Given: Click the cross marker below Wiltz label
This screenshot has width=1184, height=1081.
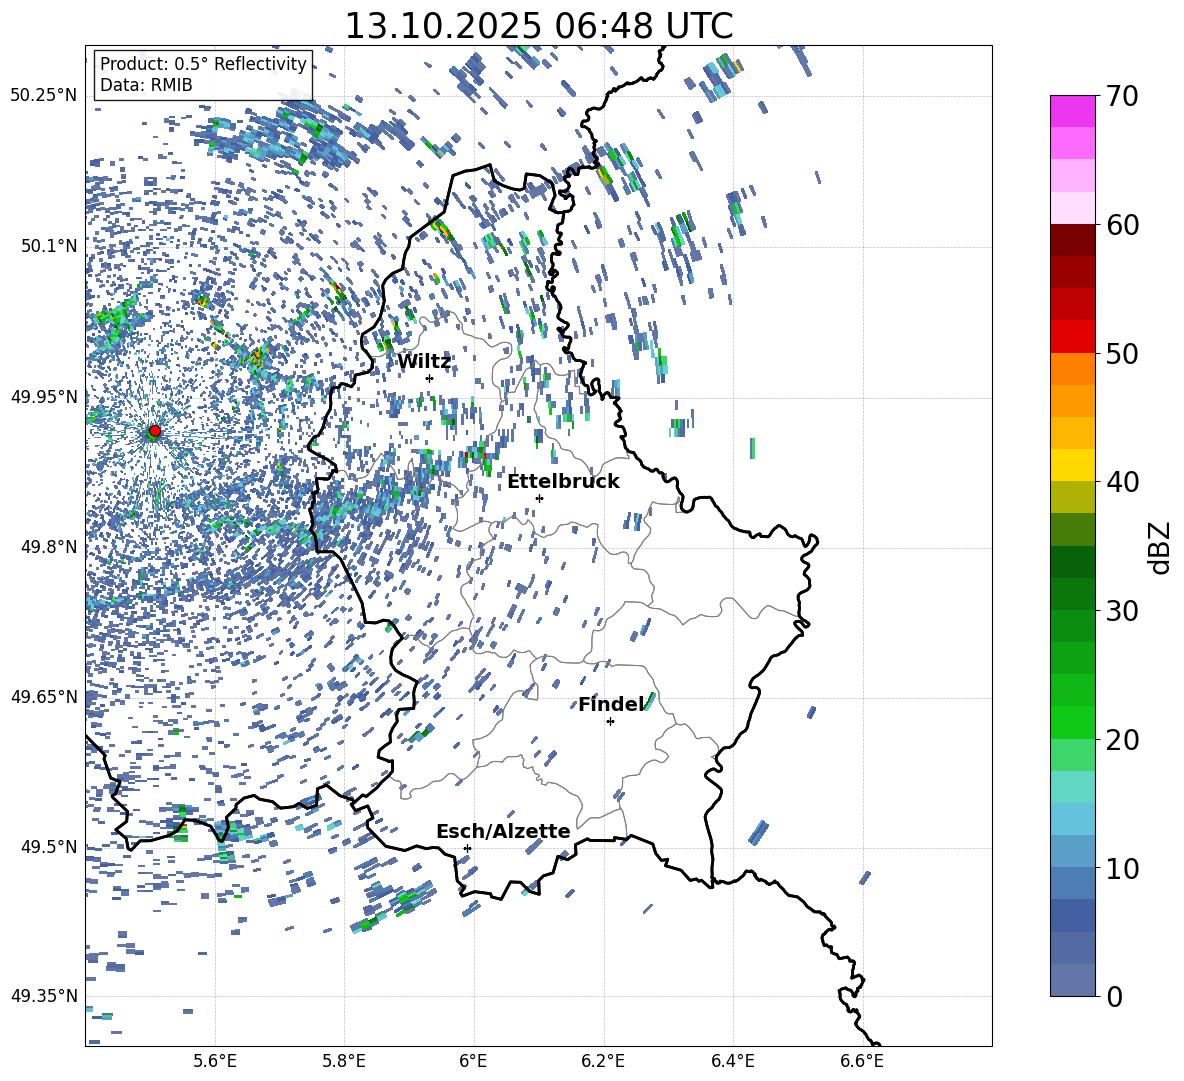Looking at the screenshot, I should pyautogui.click(x=429, y=378).
